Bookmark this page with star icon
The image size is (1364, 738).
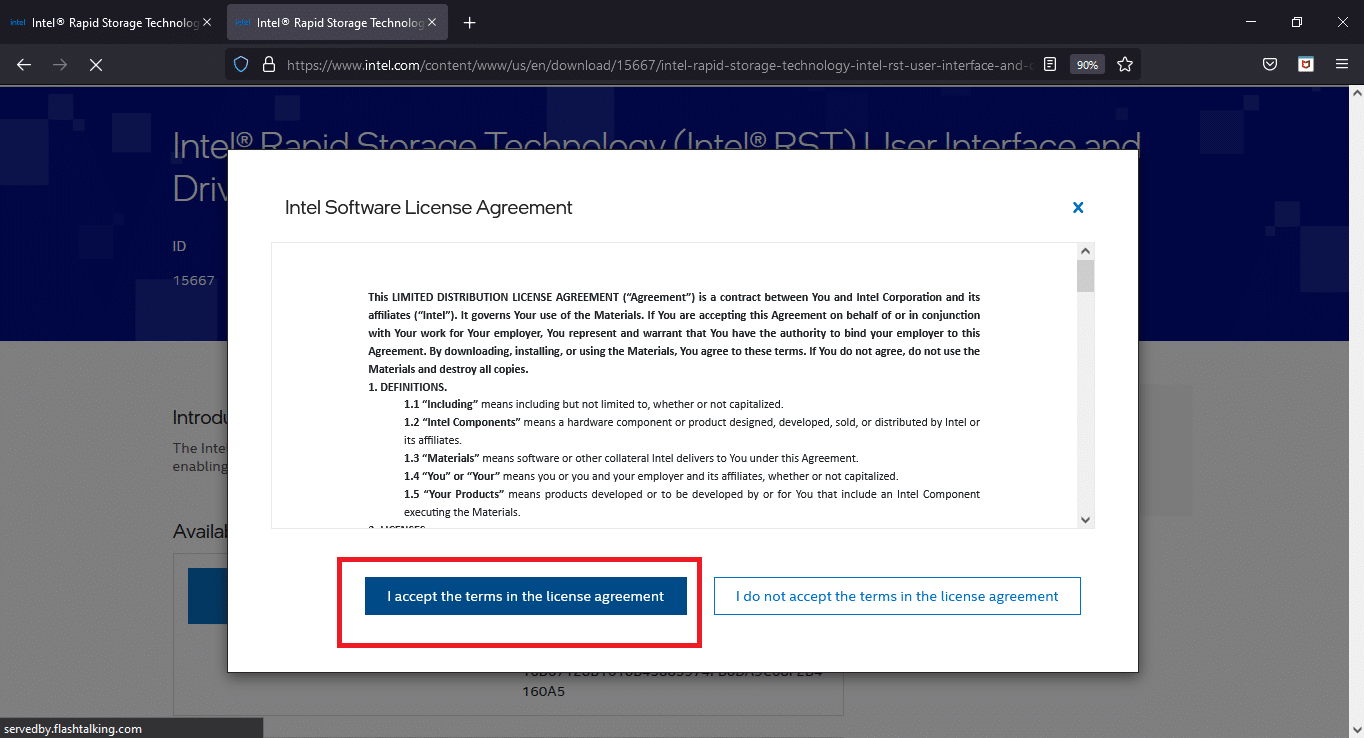pos(1125,64)
